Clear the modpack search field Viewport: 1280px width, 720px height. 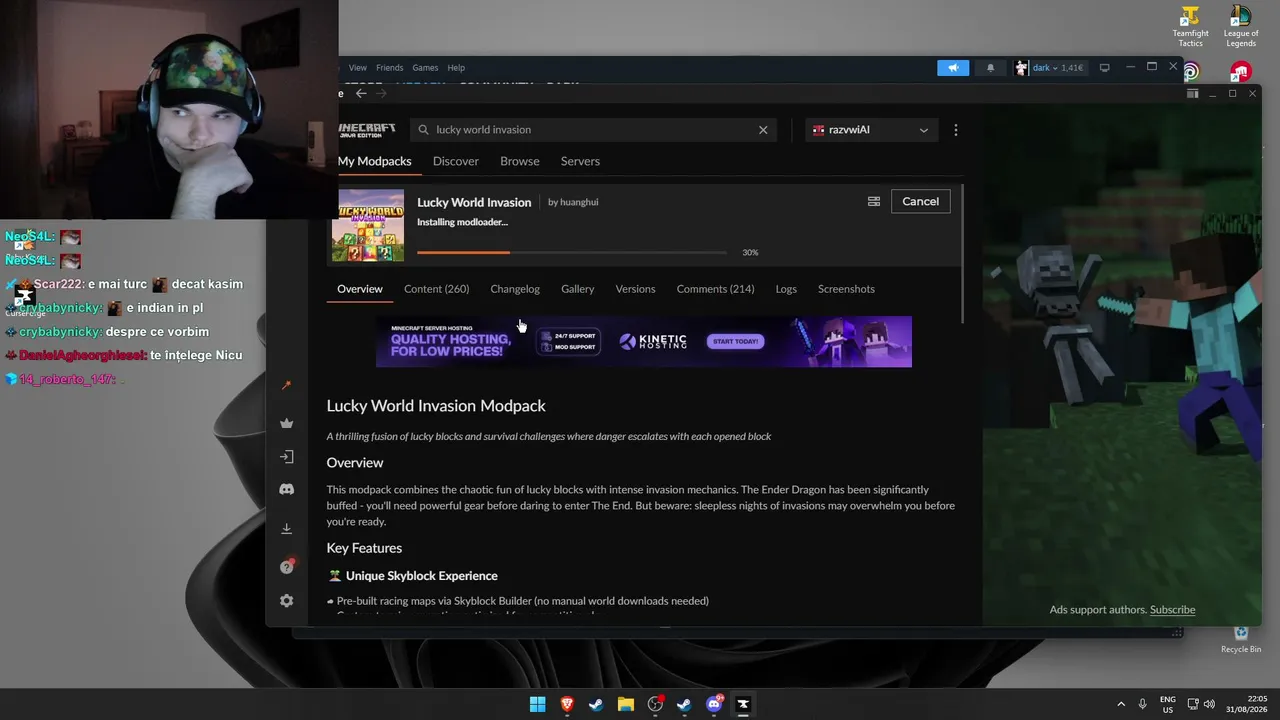(763, 130)
